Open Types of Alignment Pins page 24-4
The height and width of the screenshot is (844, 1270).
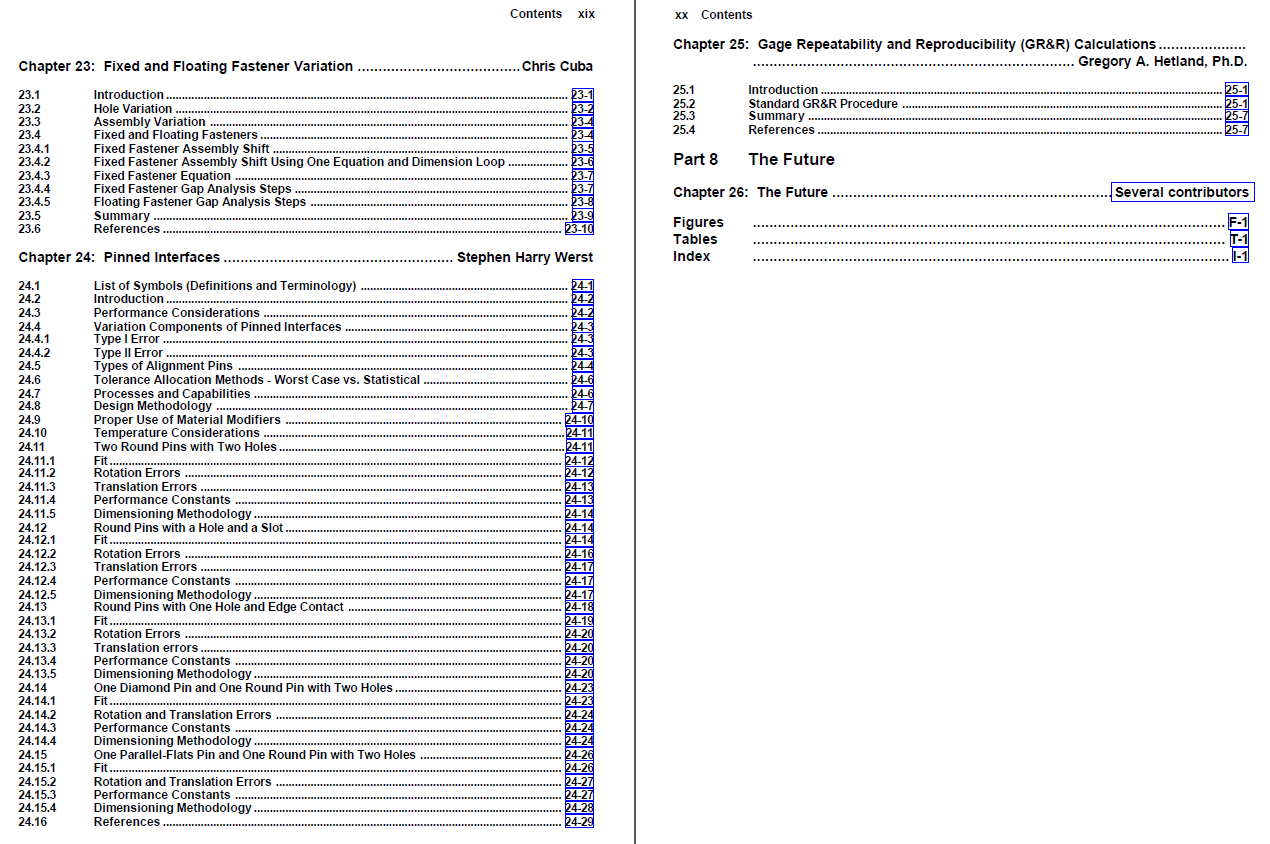pyautogui.click(x=581, y=366)
